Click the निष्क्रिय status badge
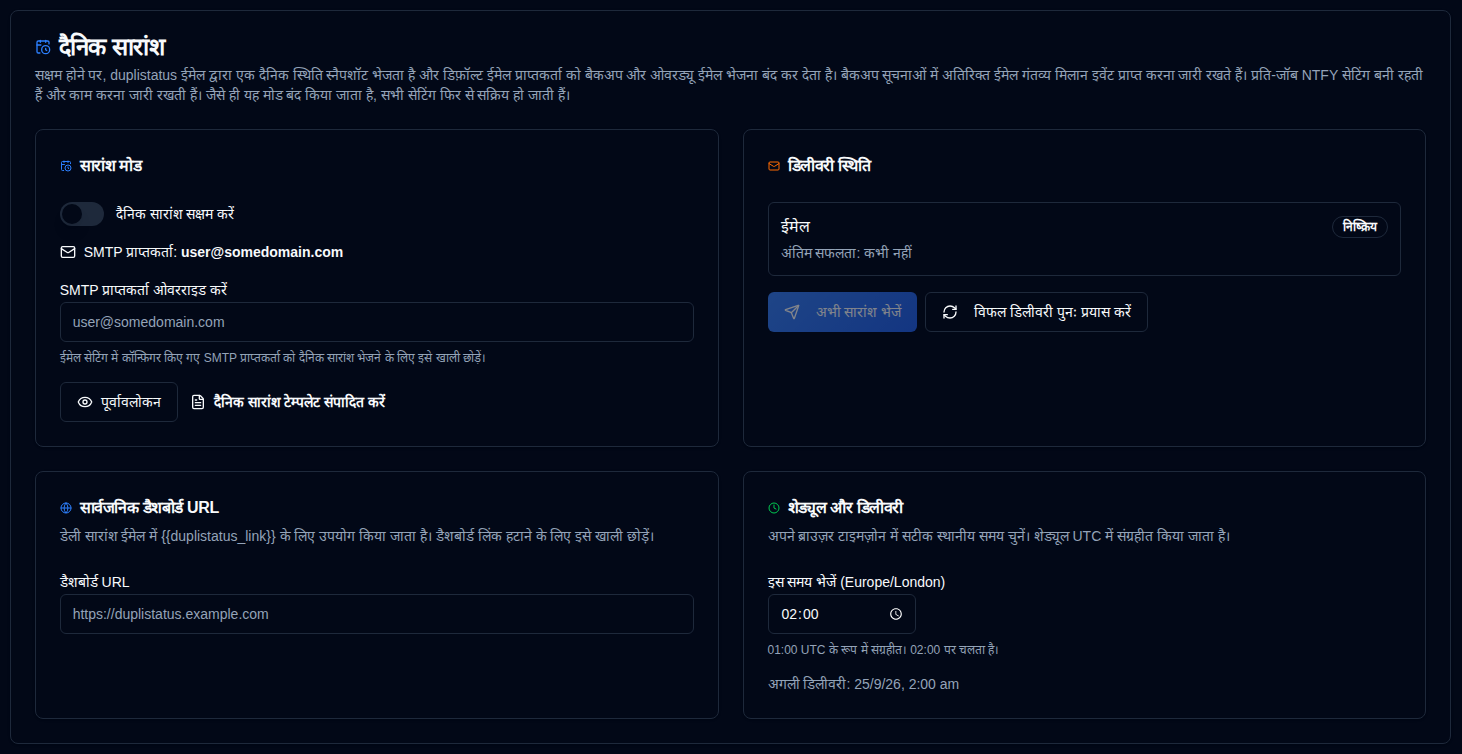Viewport: 1462px width, 754px height. tap(1360, 227)
